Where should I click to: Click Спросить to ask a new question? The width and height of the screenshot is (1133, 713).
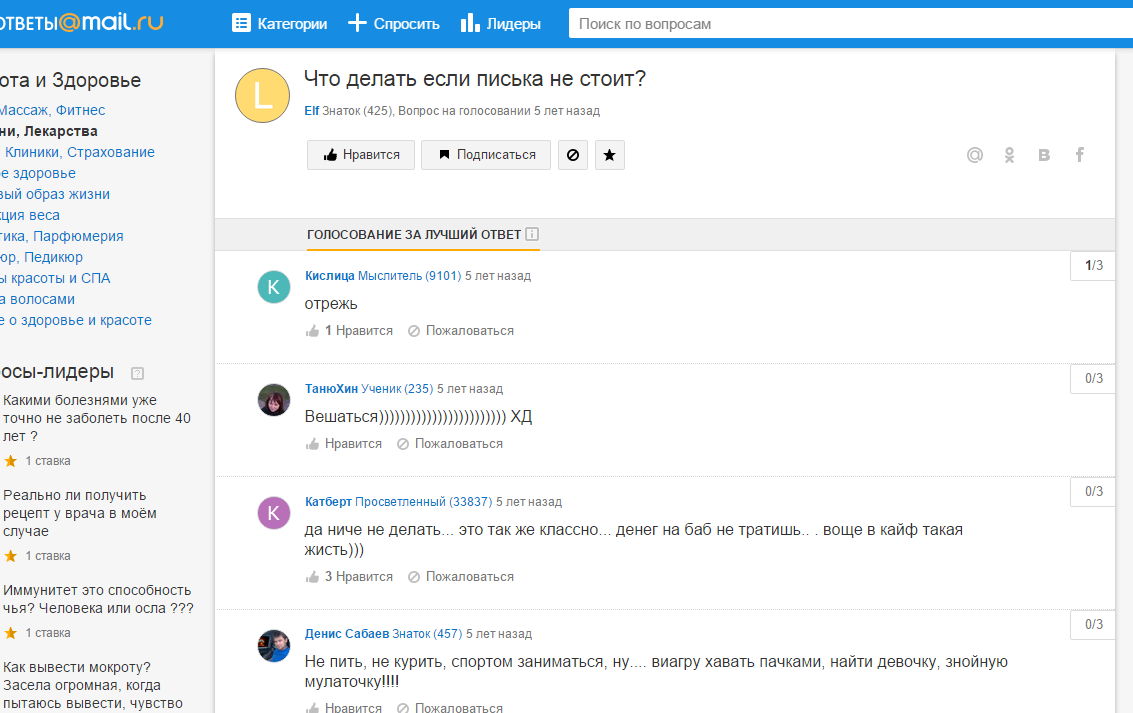394,24
